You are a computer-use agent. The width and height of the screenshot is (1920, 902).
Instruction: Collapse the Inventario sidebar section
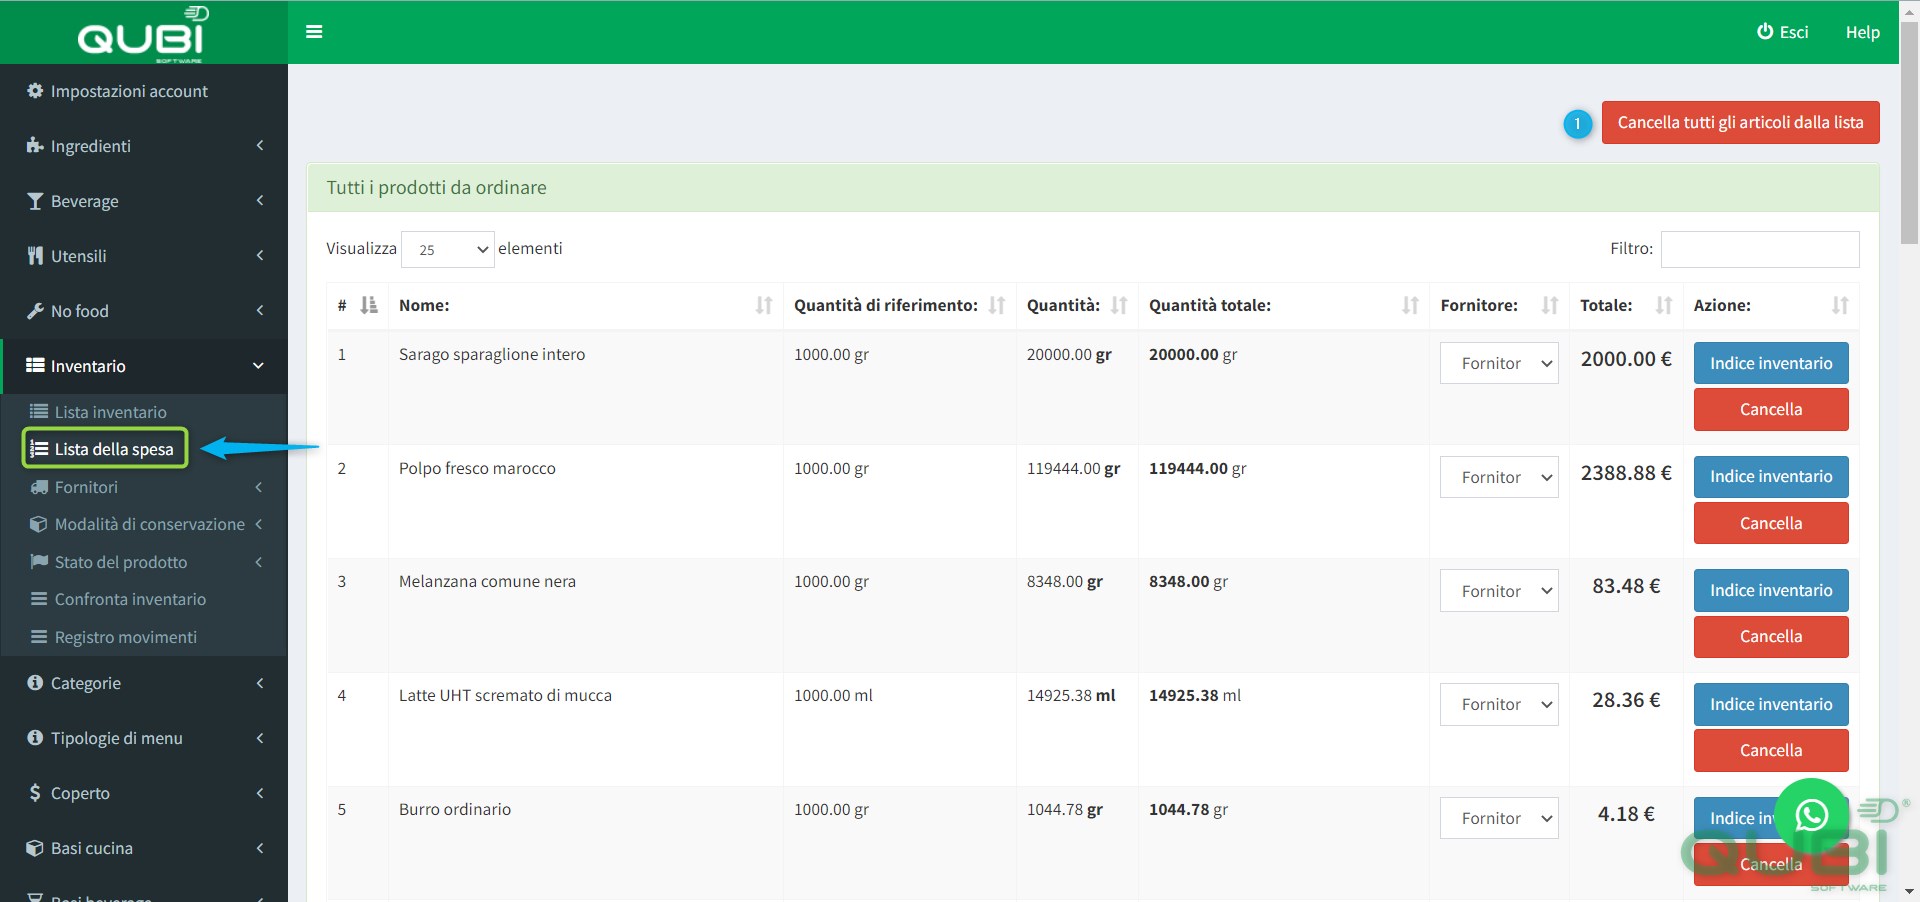coord(144,366)
